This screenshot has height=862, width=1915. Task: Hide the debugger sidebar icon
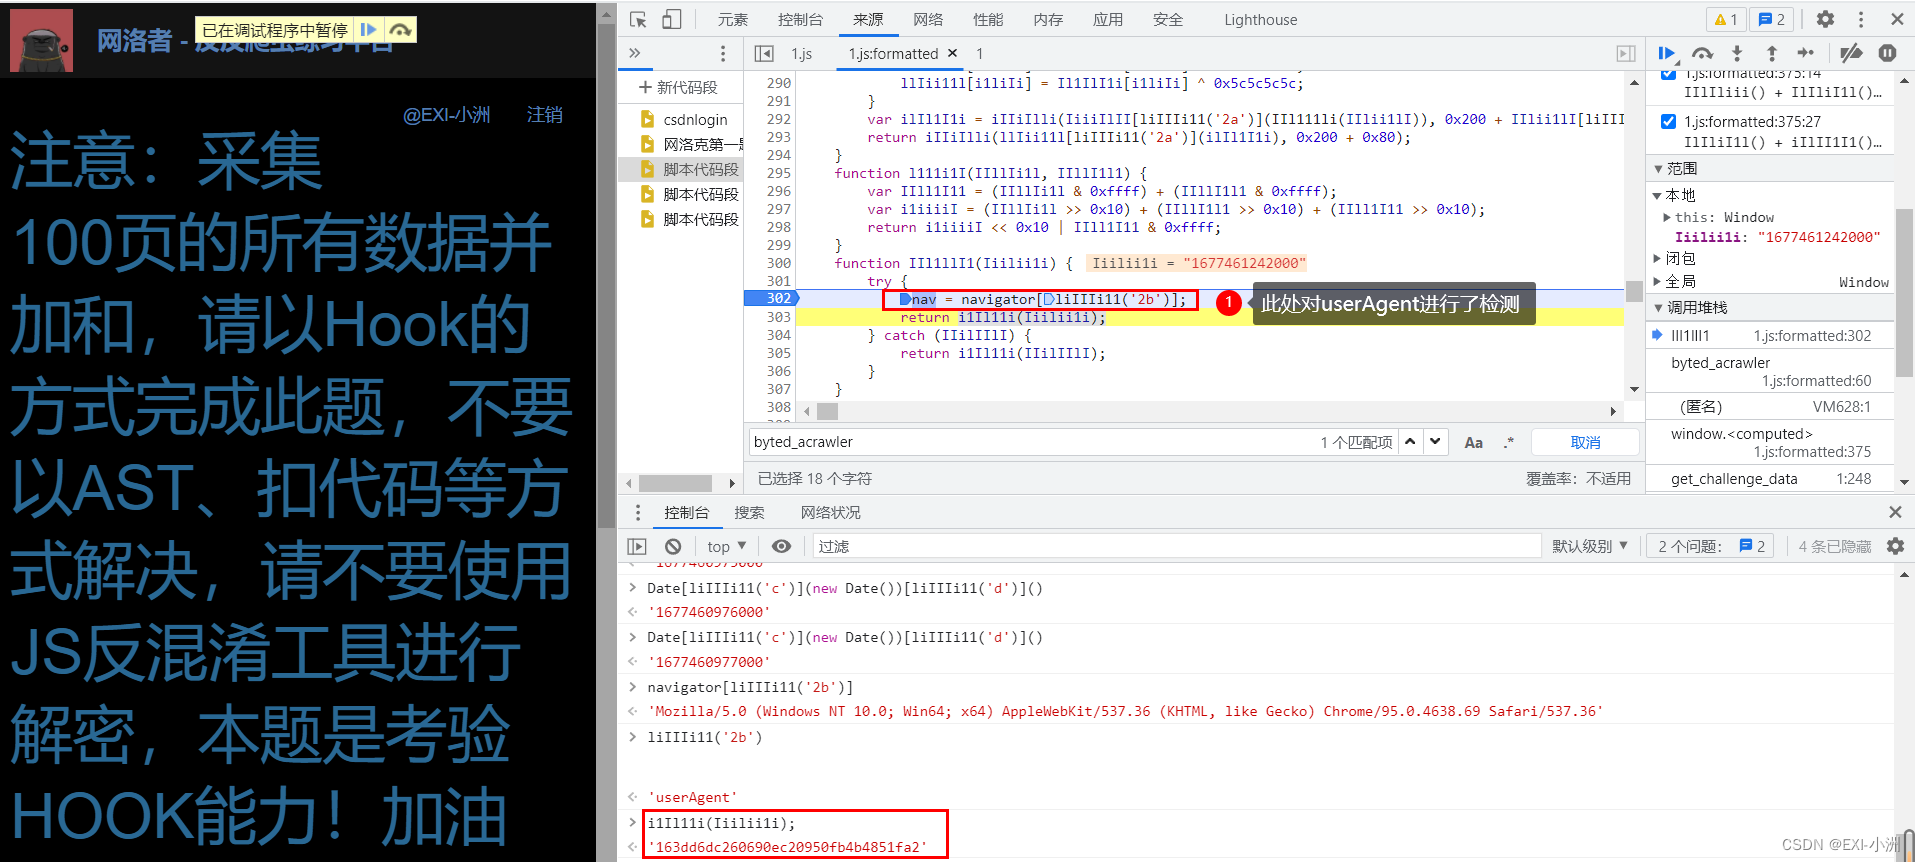point(1626,53)
